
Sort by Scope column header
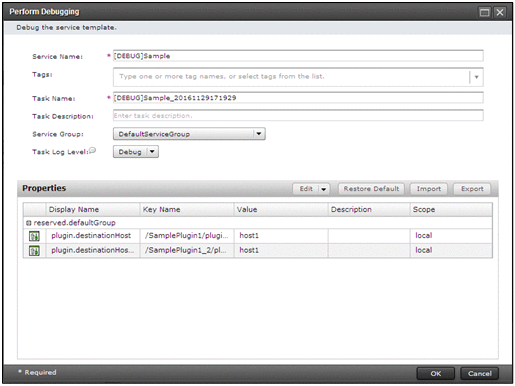click(x=451, y=209)
